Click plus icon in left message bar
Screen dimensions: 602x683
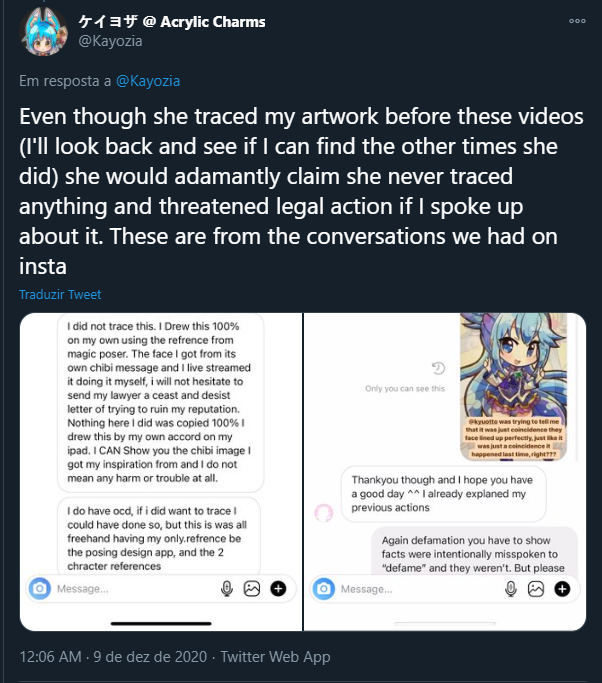[x=278, y=588]
